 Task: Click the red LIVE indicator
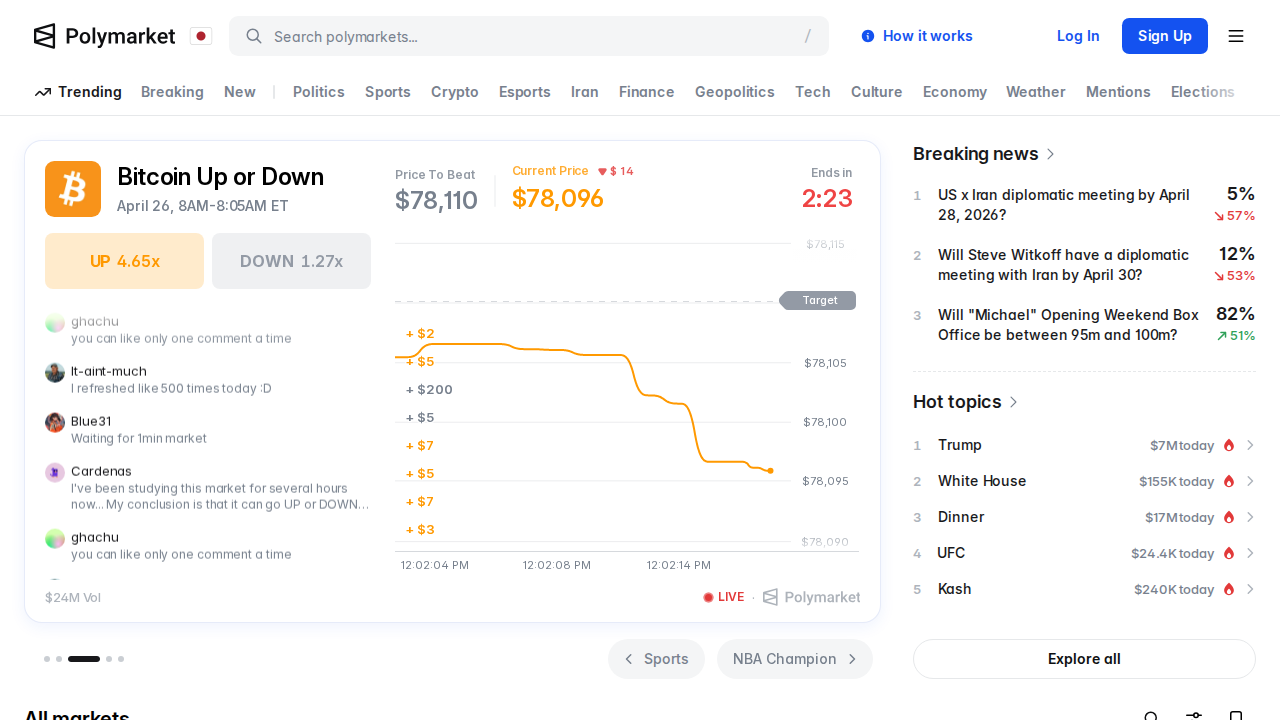[724, 597]
